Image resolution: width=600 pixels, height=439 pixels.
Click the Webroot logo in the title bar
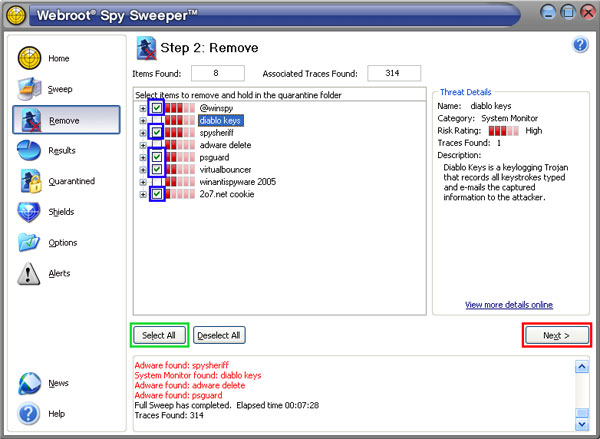tap(15, 15)
